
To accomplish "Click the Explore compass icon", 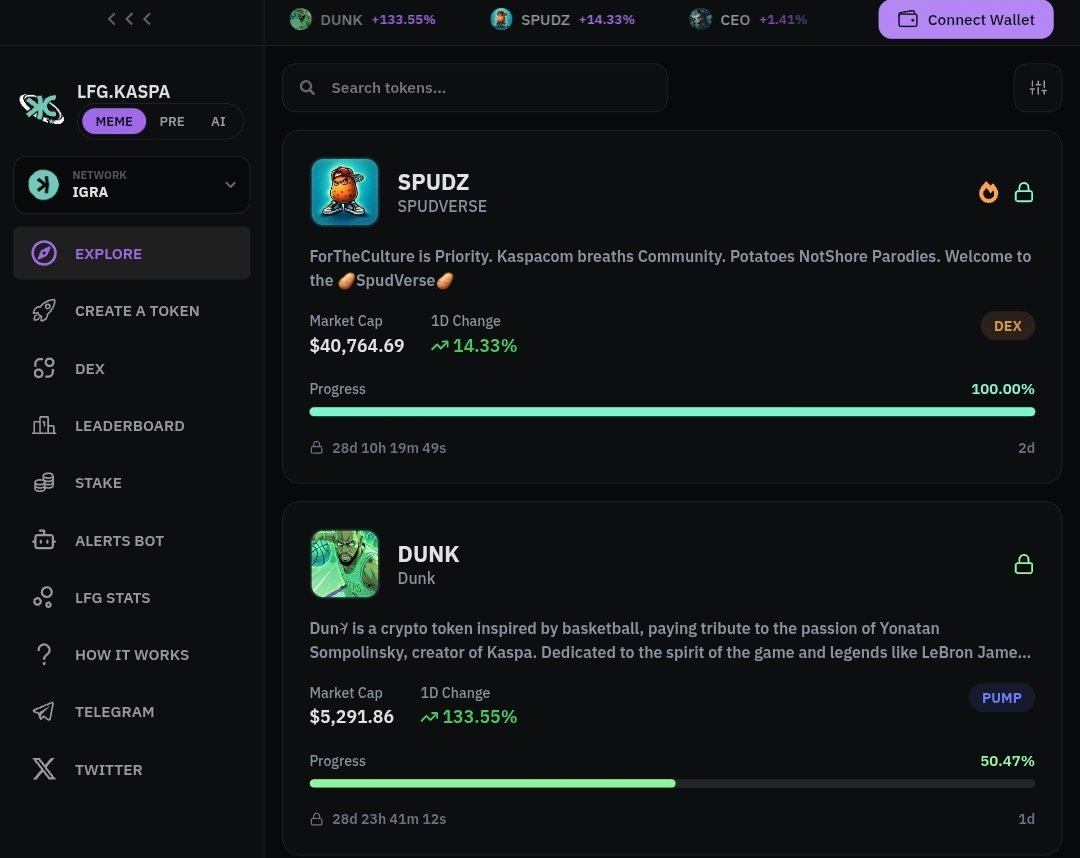I will coord(43,253).
